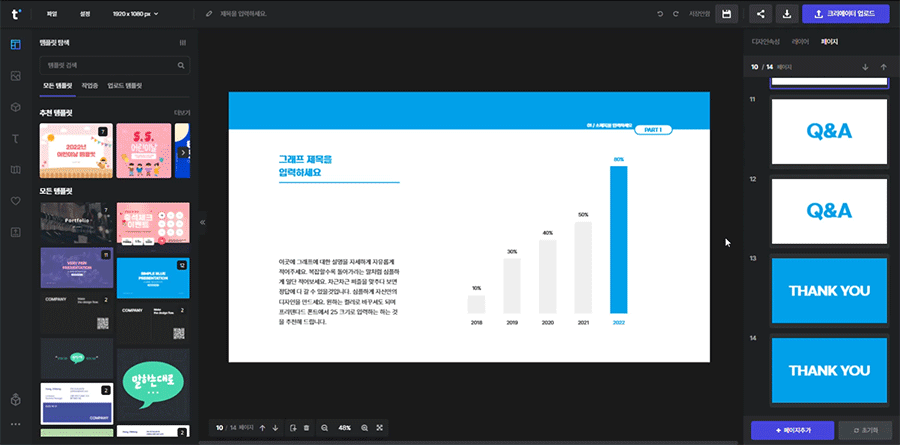Click the template search field
900x445 pixels.
coord(108,66)
